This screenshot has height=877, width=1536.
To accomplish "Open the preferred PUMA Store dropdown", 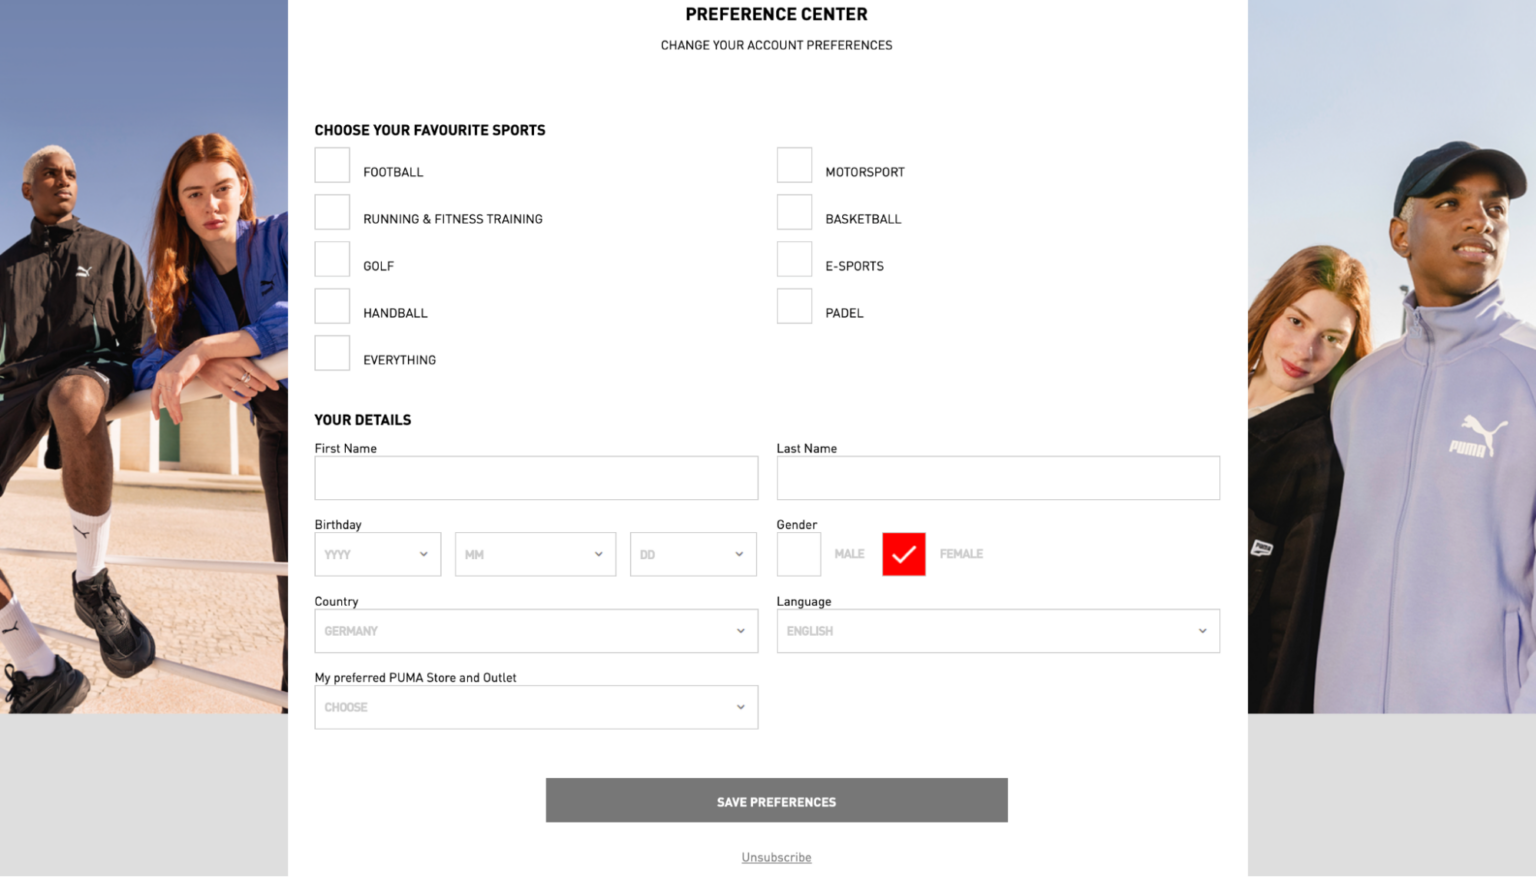I will [x=536, y=707].
